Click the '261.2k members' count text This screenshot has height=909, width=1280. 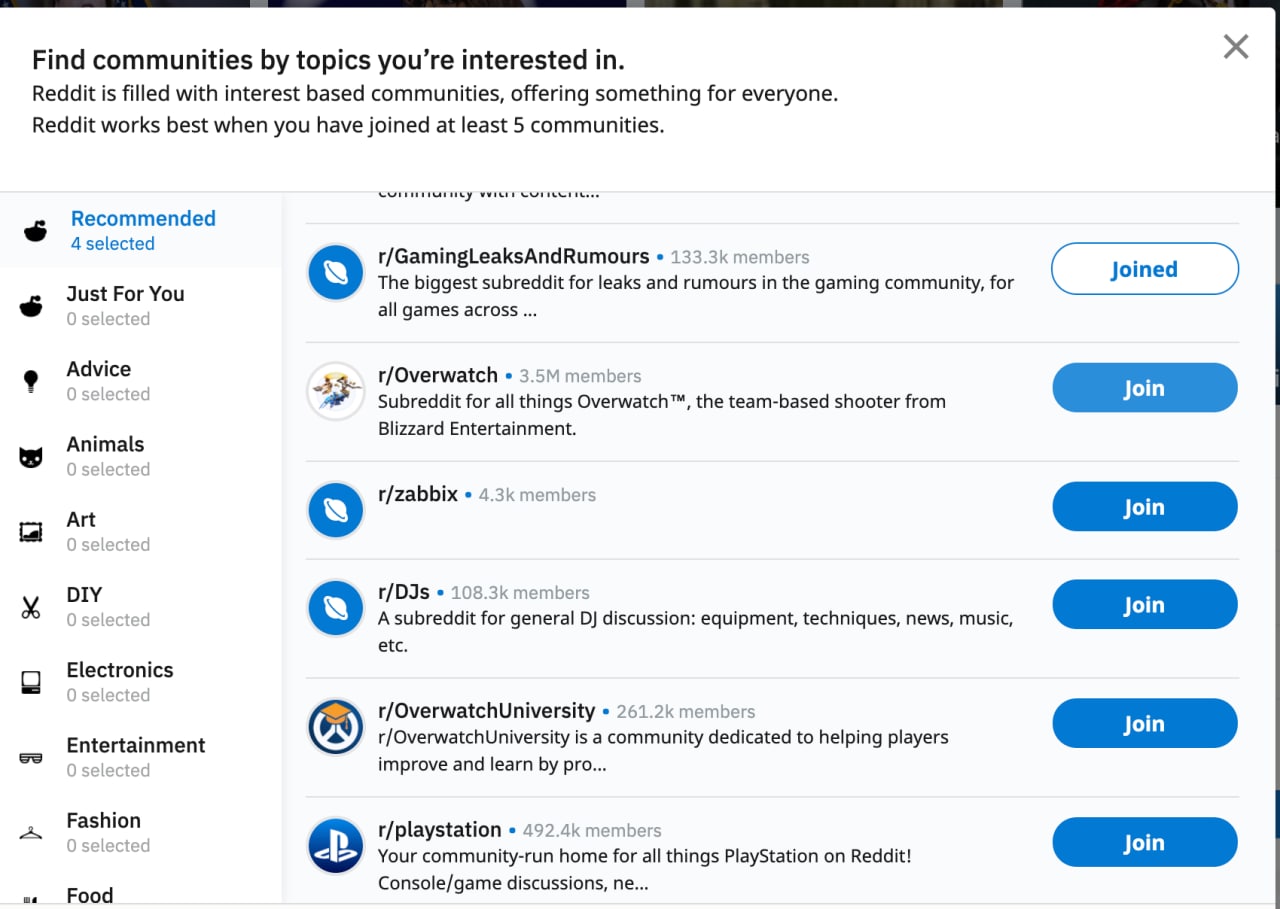coord(686,713)
